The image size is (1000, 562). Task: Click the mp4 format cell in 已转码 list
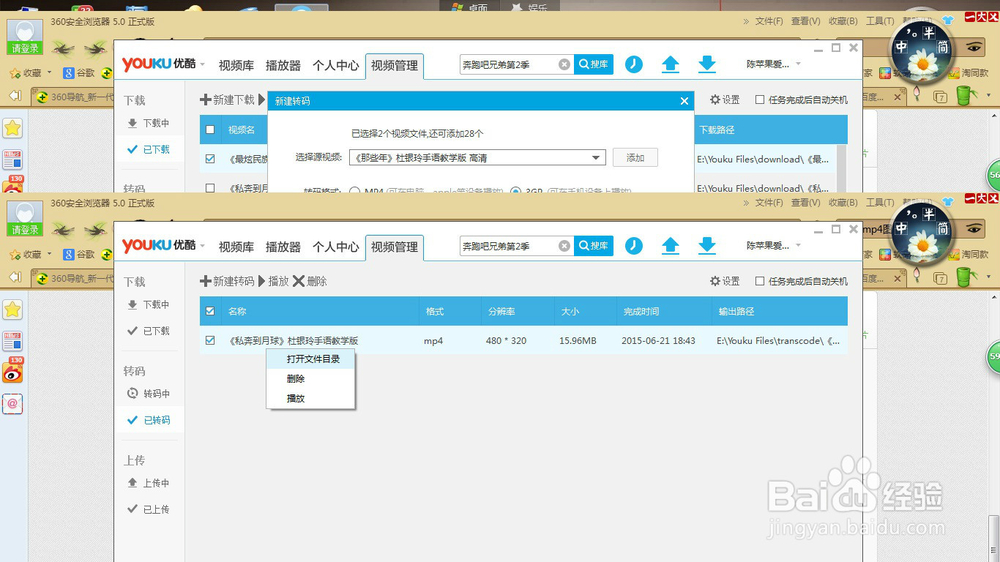click(x=433, y=341)
